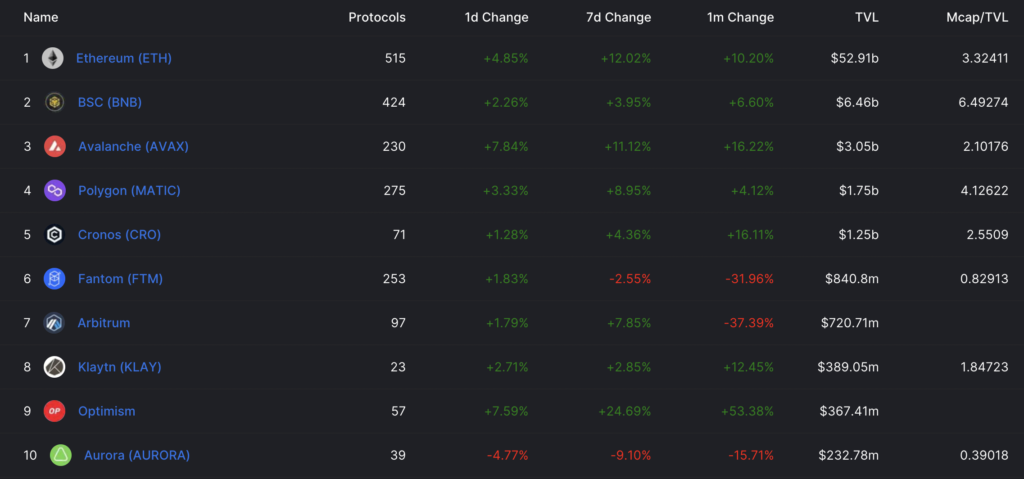
Task: Sort by Protocols column header
Action: 377,17
